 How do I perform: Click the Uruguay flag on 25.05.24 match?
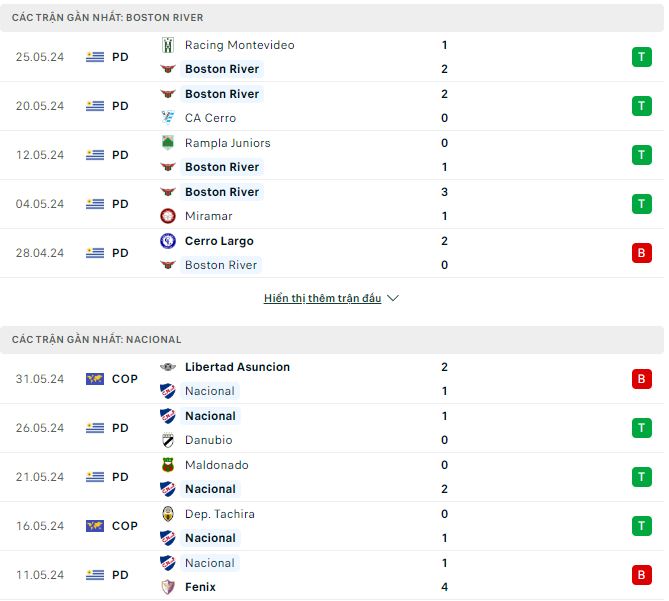95,57
